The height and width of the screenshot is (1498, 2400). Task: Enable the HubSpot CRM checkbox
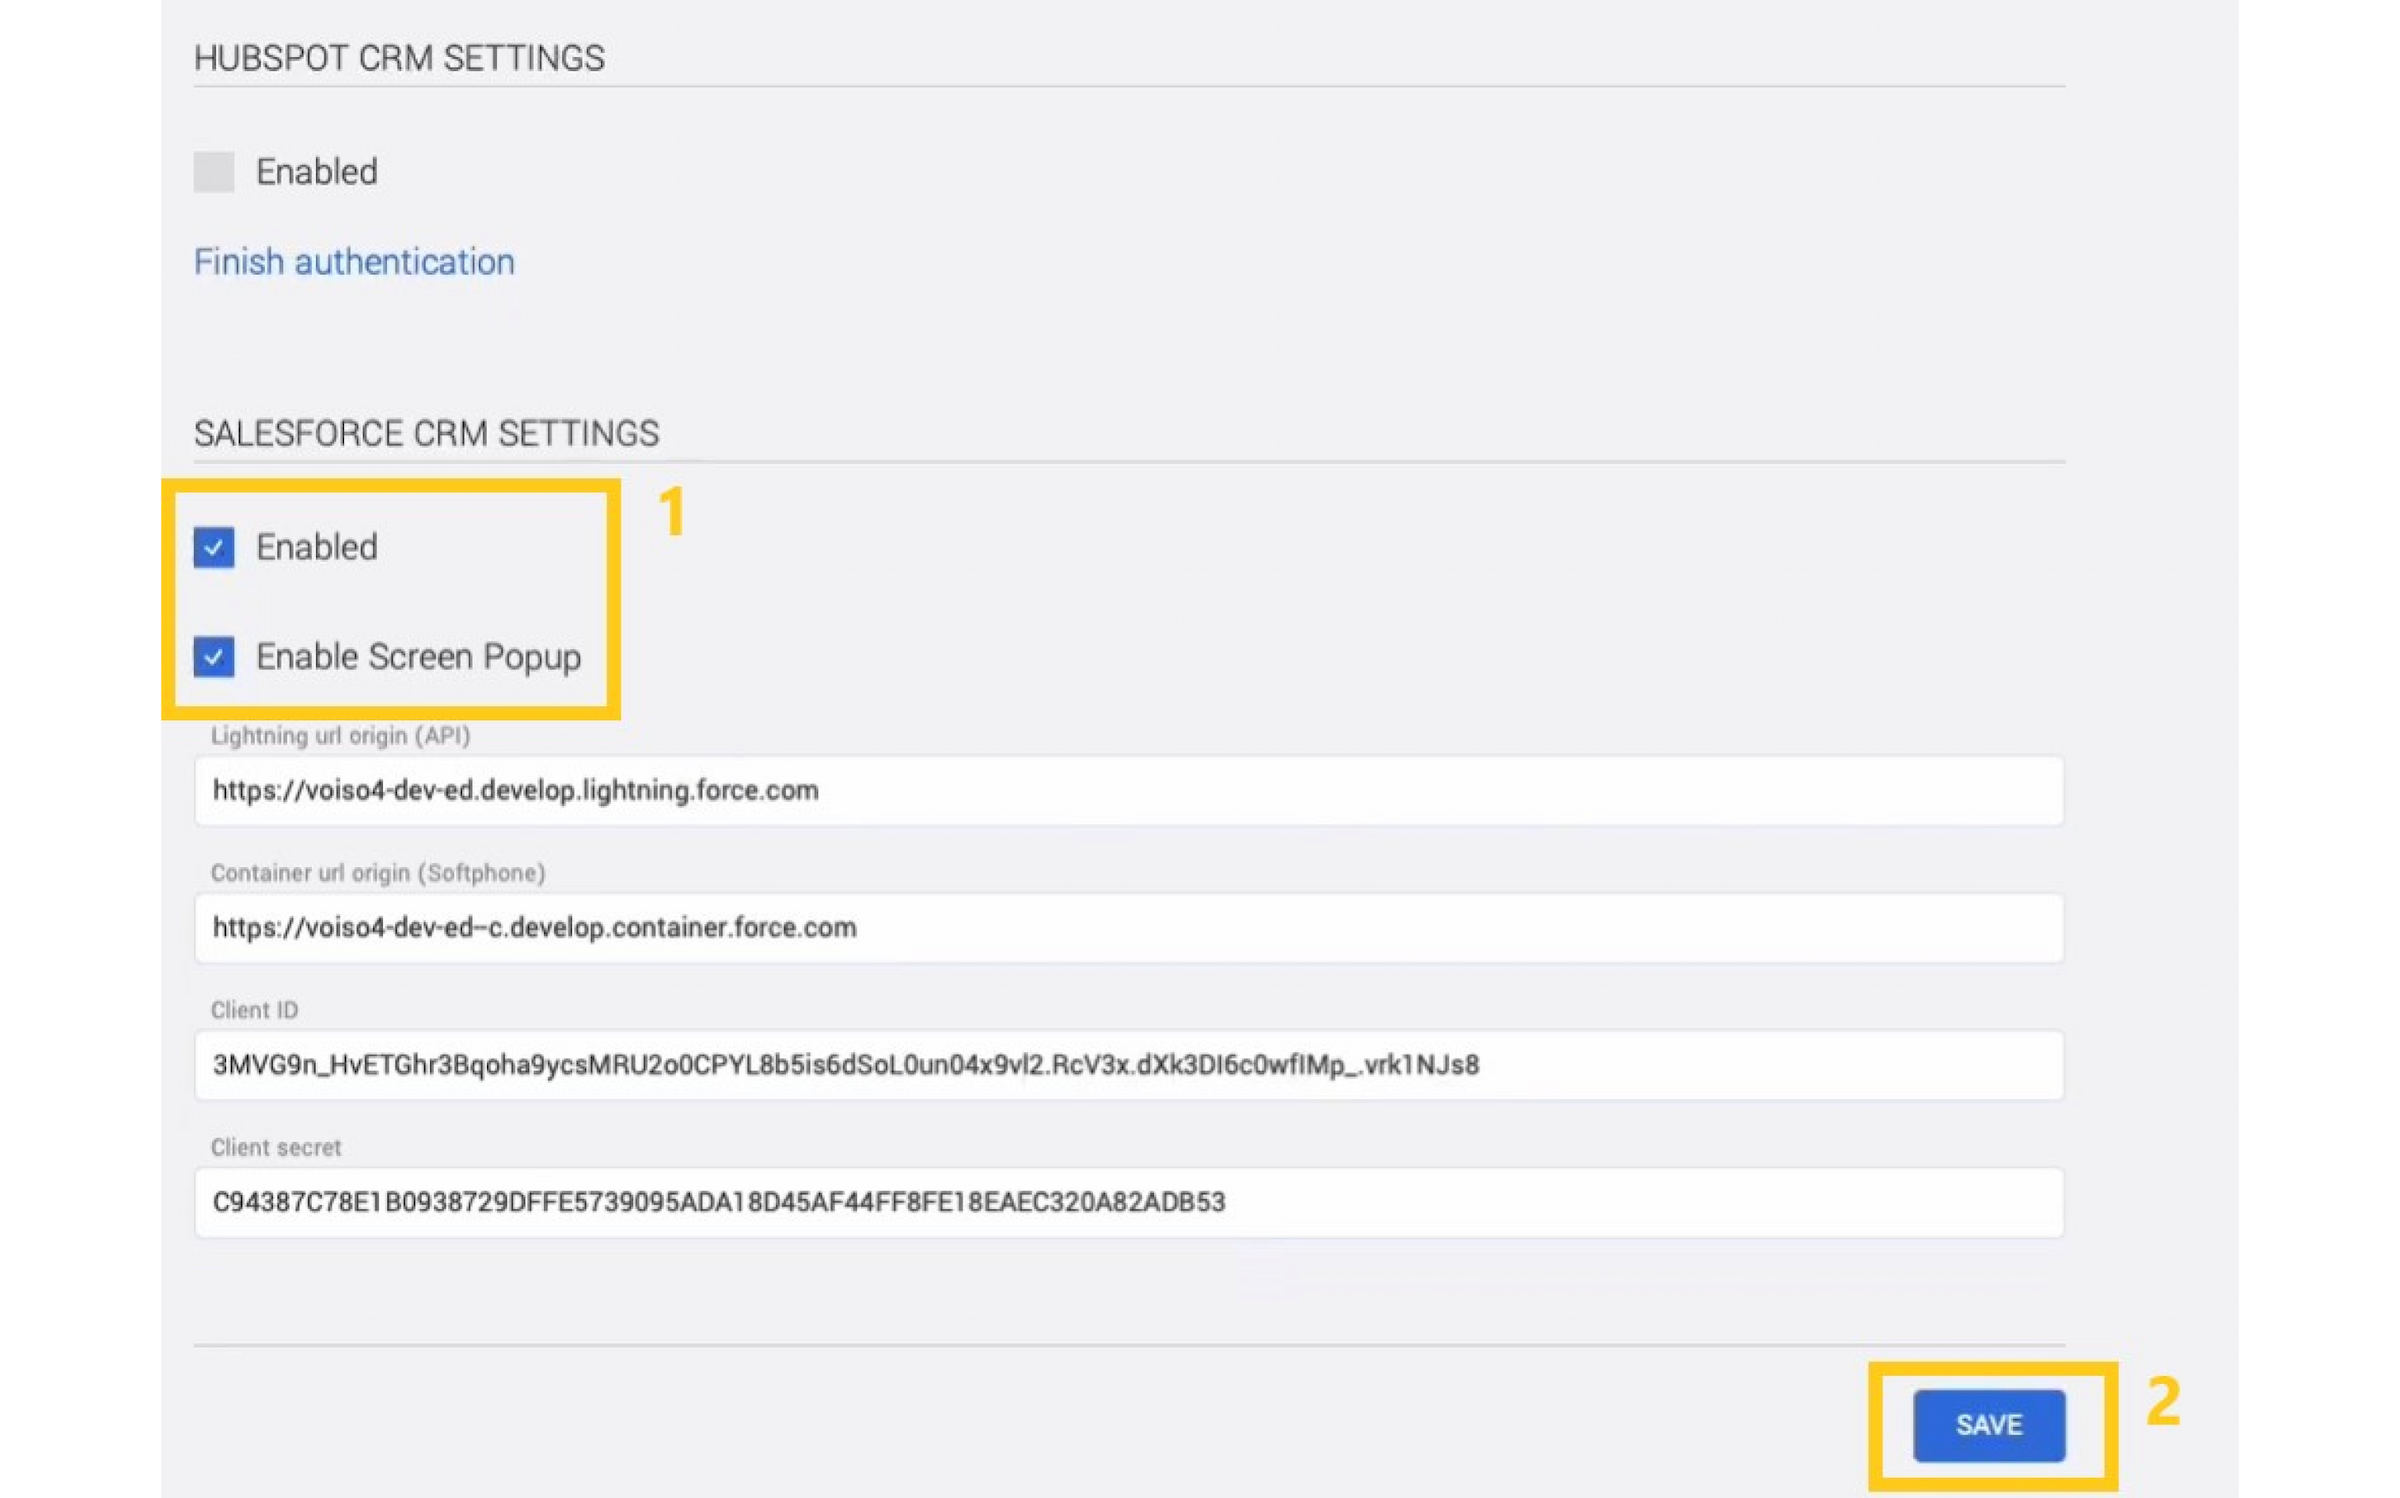tap(214, 172)
